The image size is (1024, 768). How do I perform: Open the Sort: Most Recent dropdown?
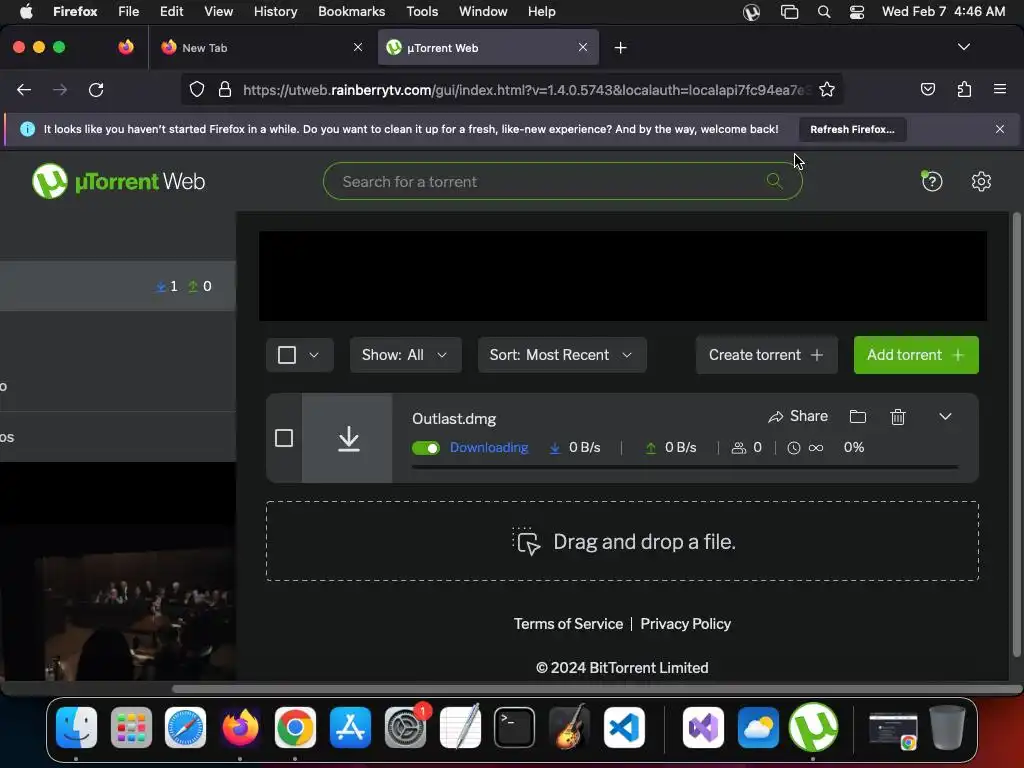[x=562, y=355]
